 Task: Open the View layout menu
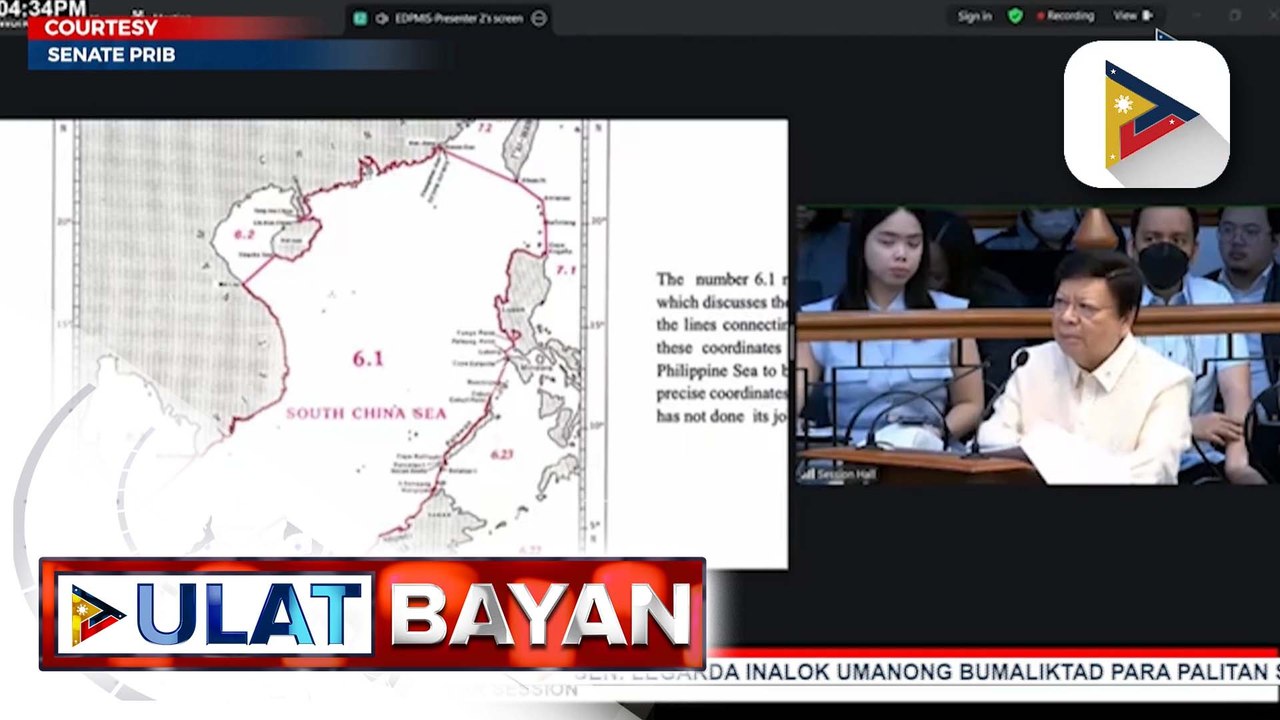coord(1132,16)
